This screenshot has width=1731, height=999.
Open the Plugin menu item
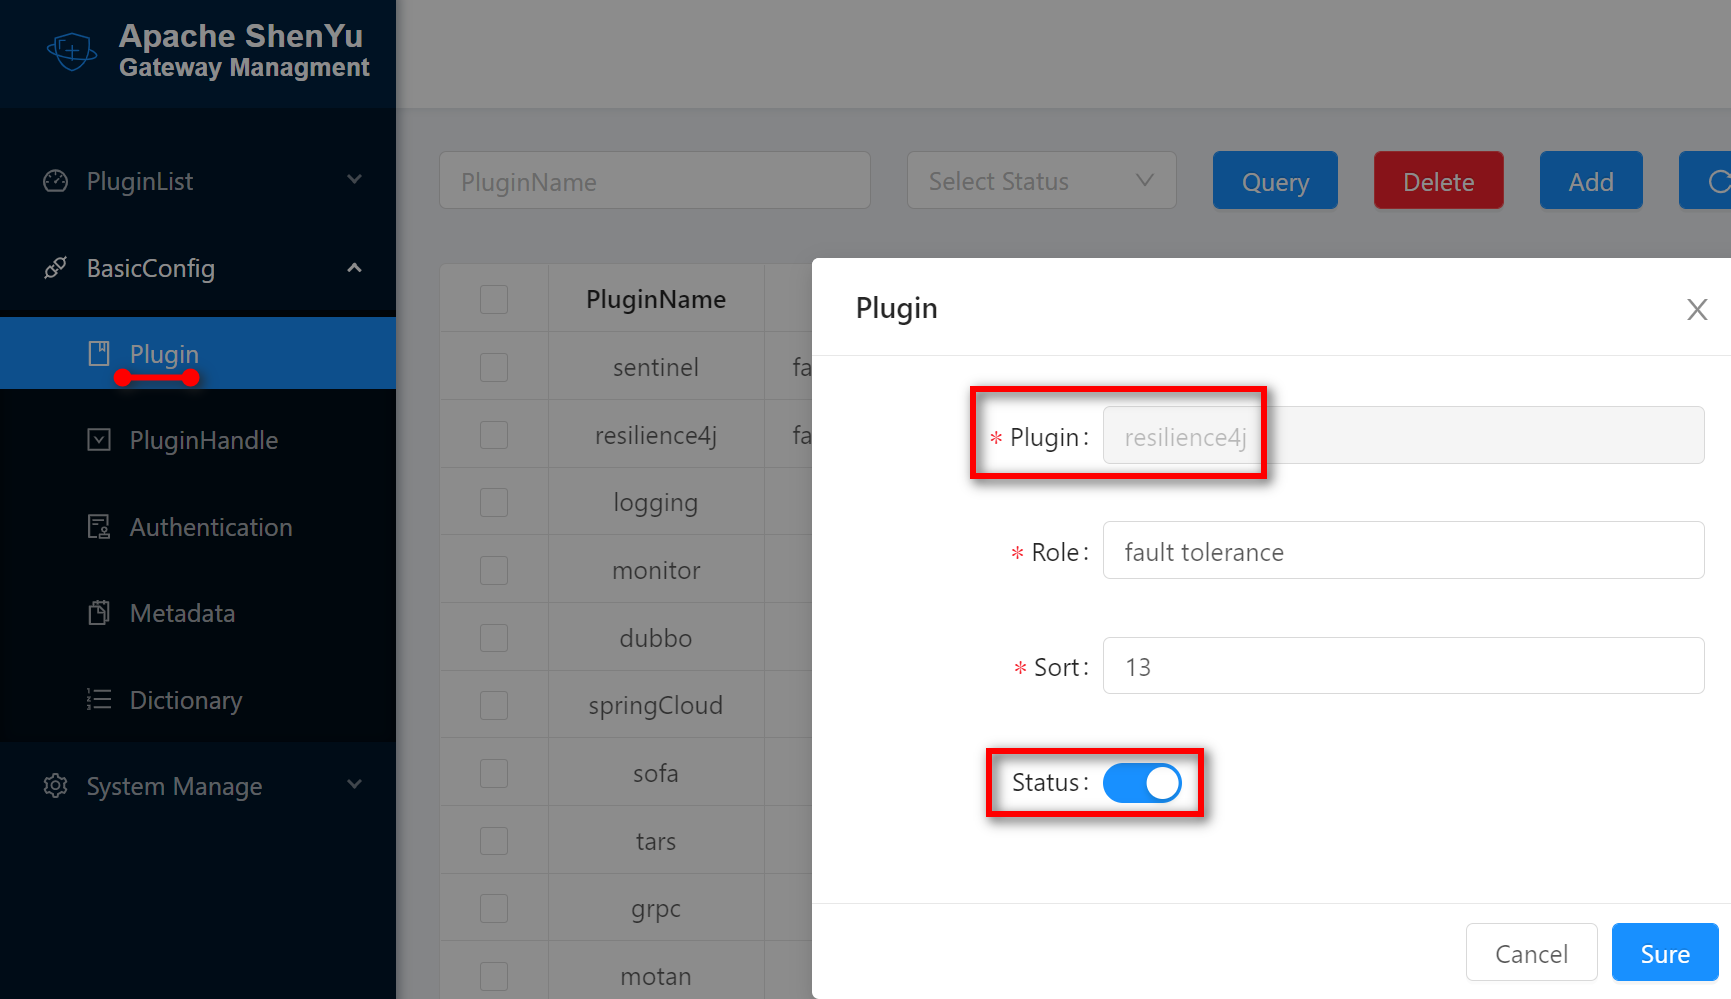(x=164, y=354)
